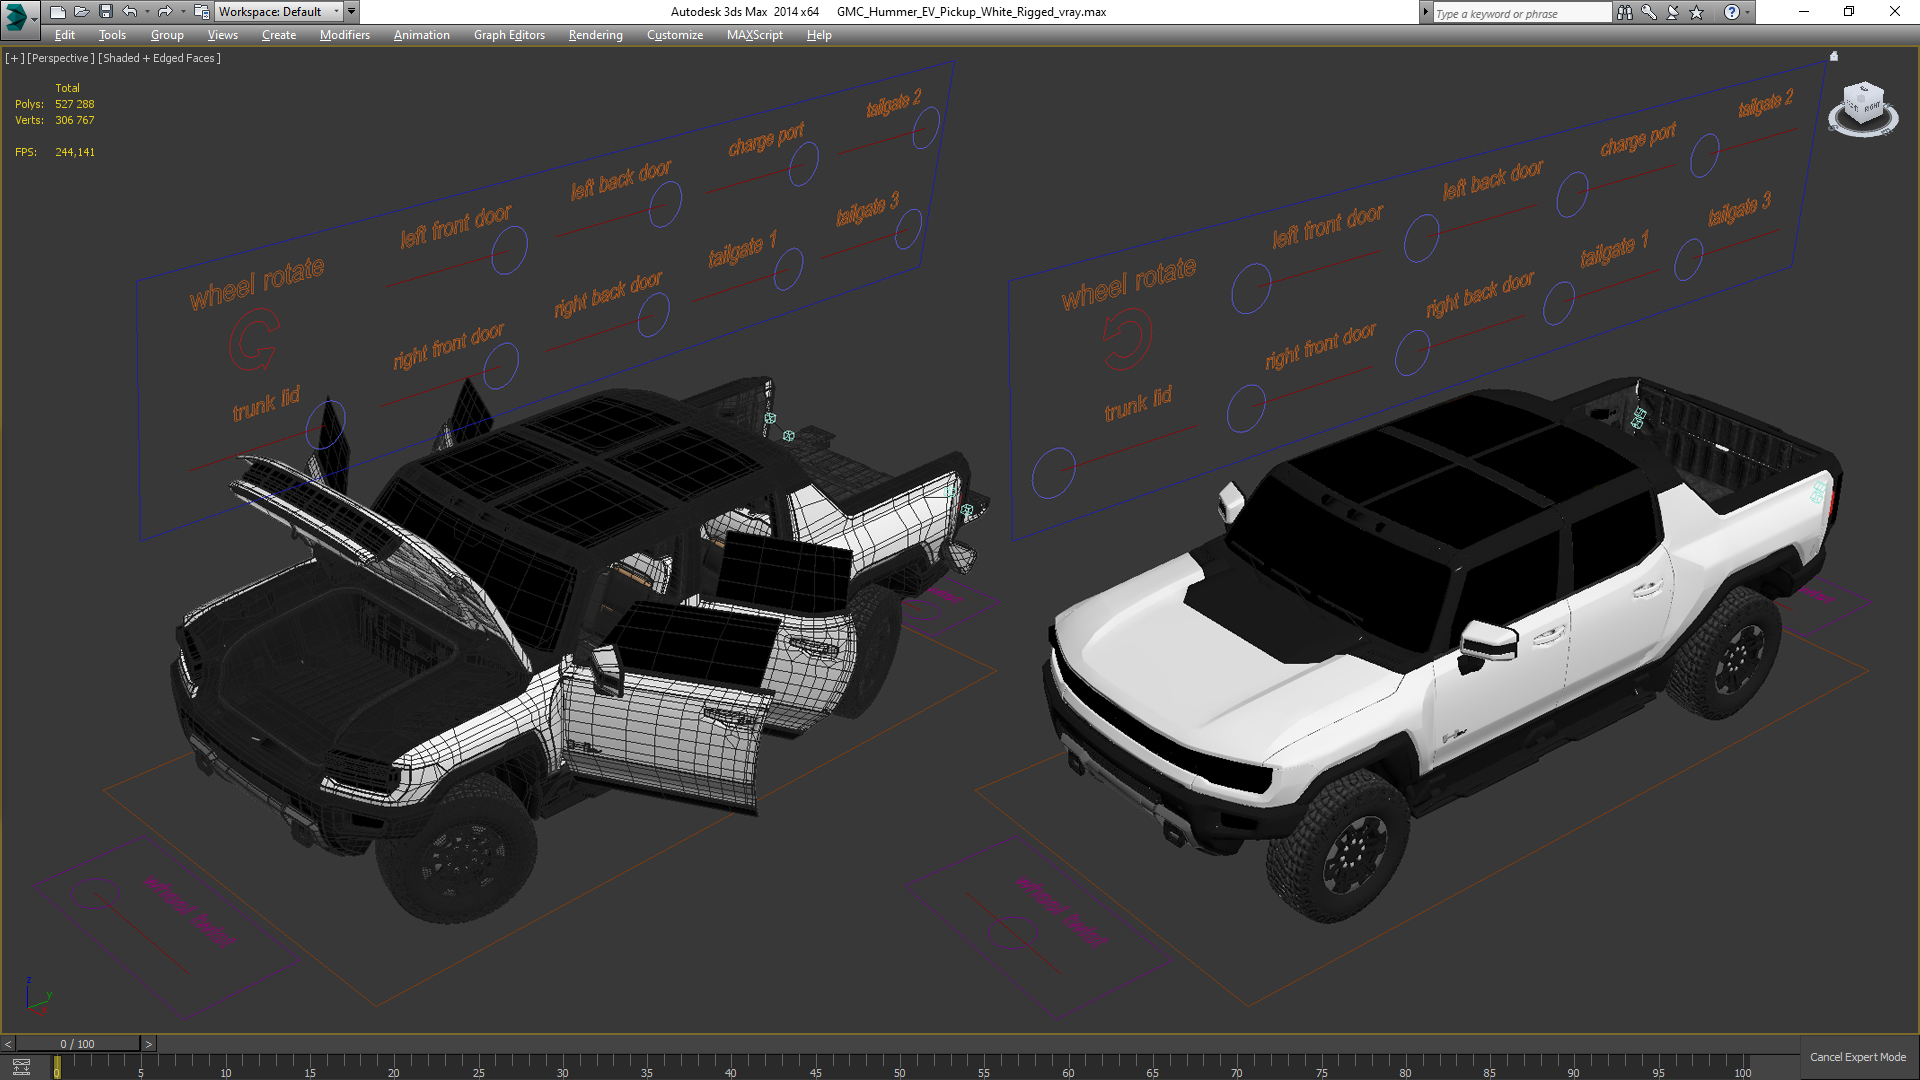Select left rig's 'wheel rotate' arrow control
This screenshot has width=1920, height=1080.
[254, 340]
